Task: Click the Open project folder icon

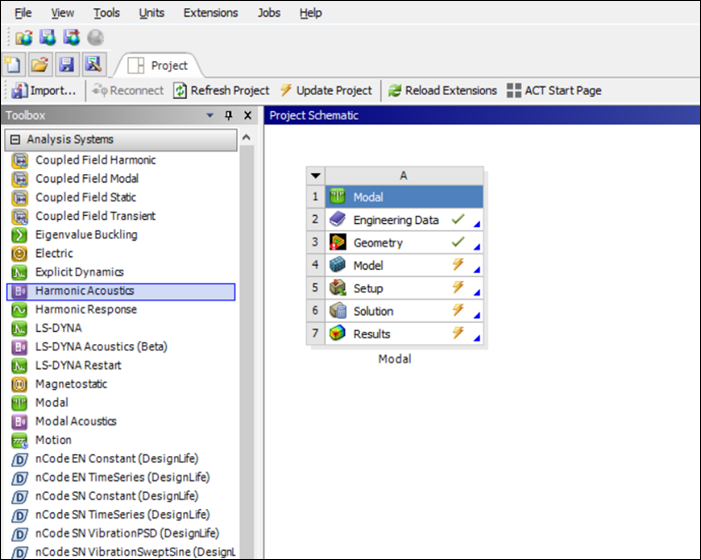Action: click(39, 65)
